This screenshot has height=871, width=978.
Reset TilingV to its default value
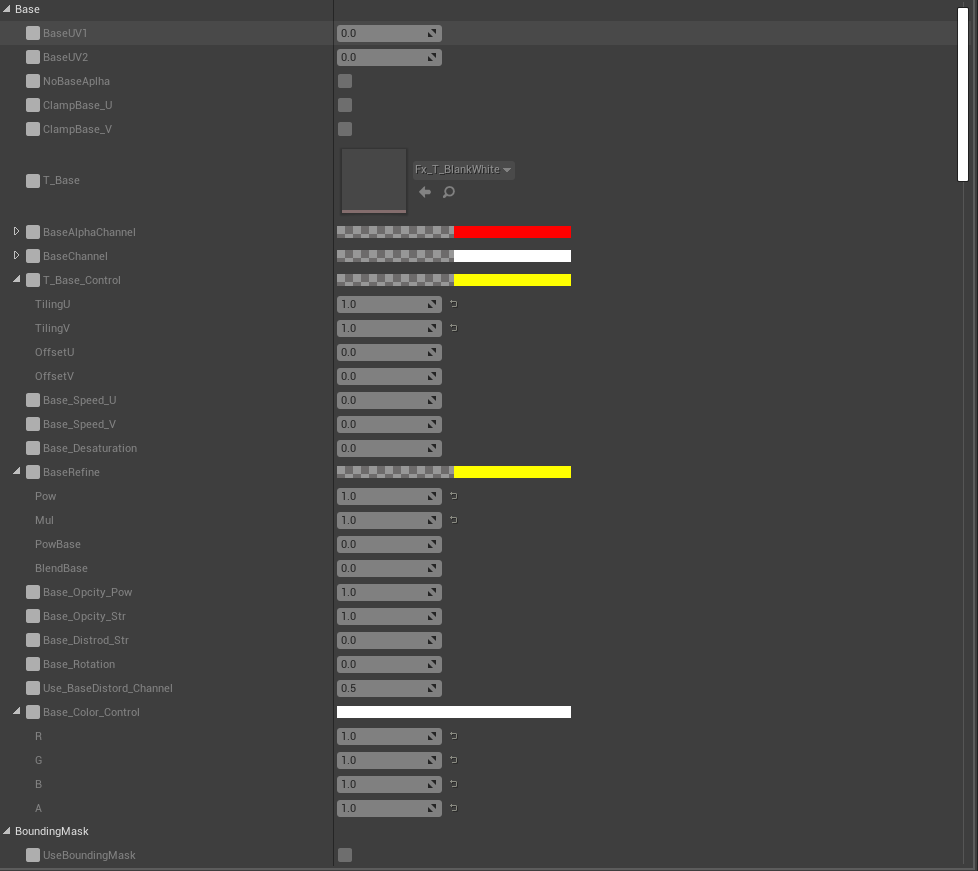(454, 328)
